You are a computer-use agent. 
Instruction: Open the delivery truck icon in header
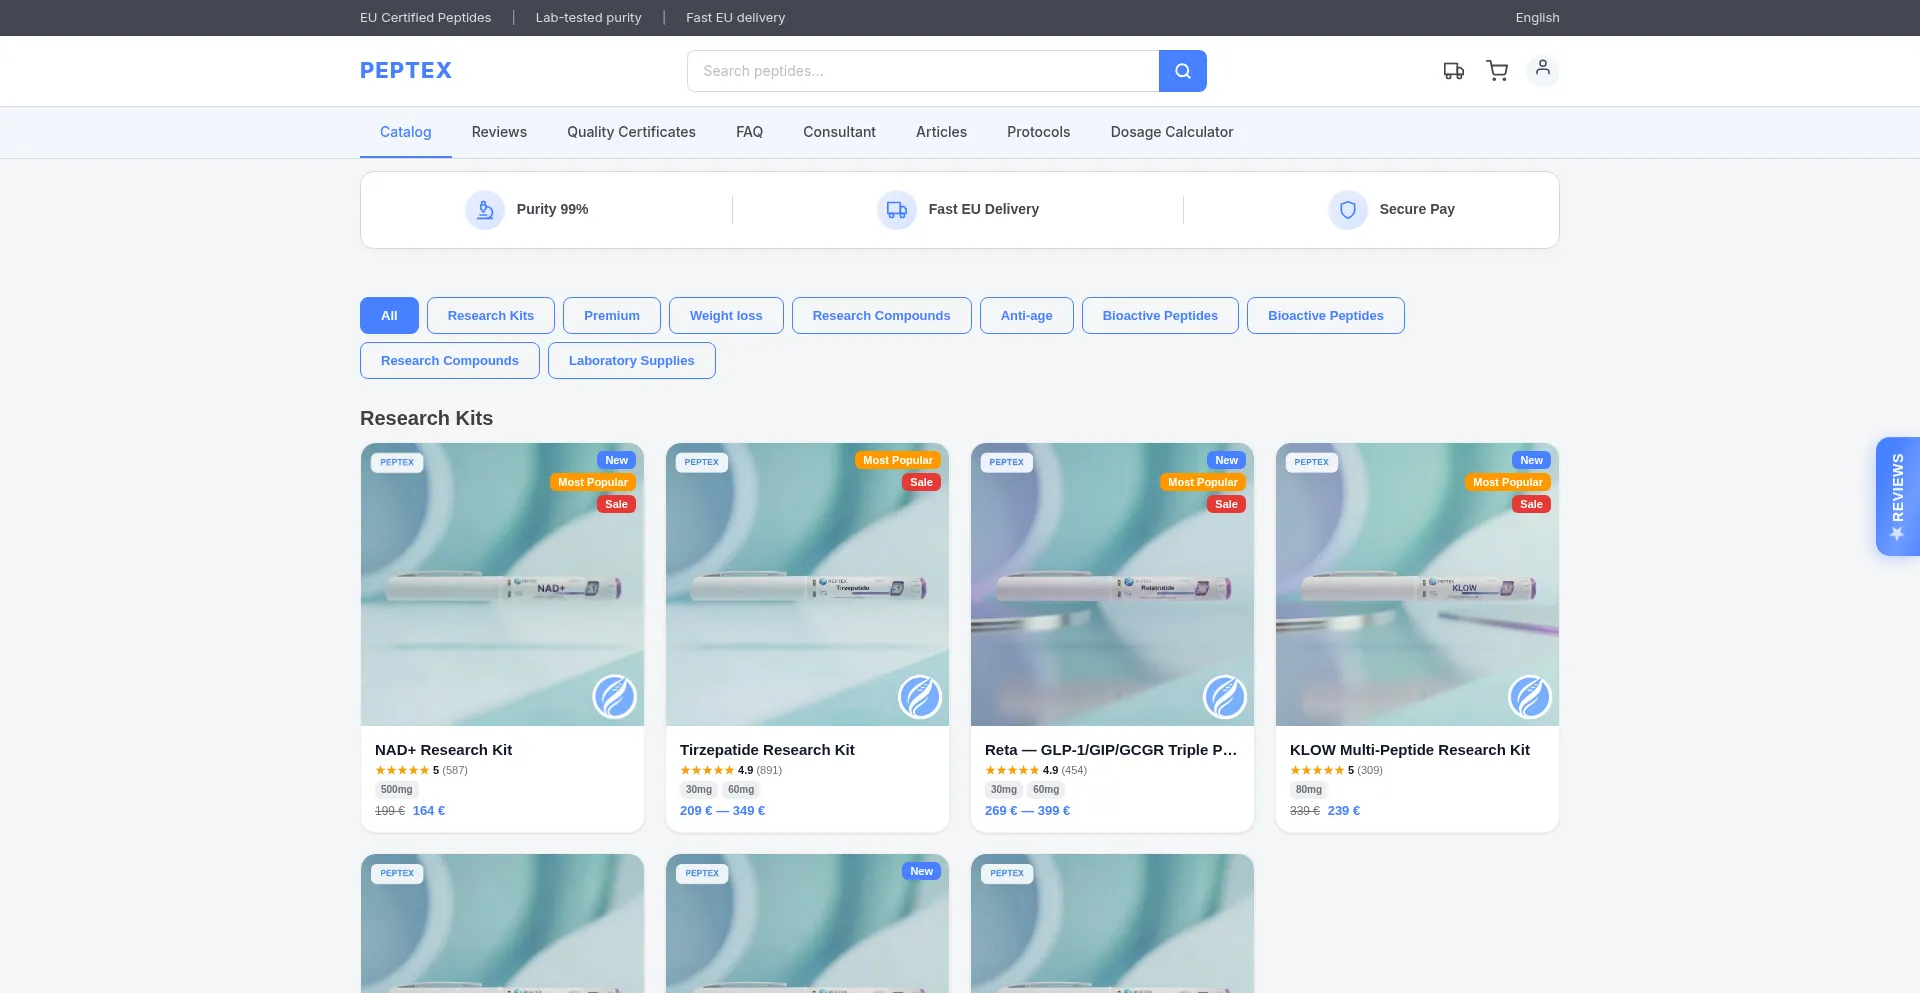pos(1453,71)
